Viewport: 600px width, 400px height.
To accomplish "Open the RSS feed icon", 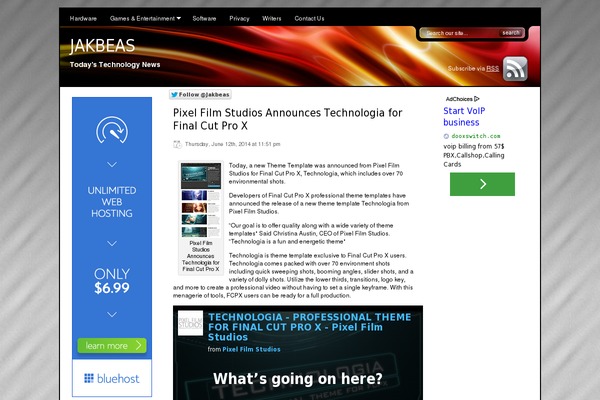I will (x=515, y=69).
